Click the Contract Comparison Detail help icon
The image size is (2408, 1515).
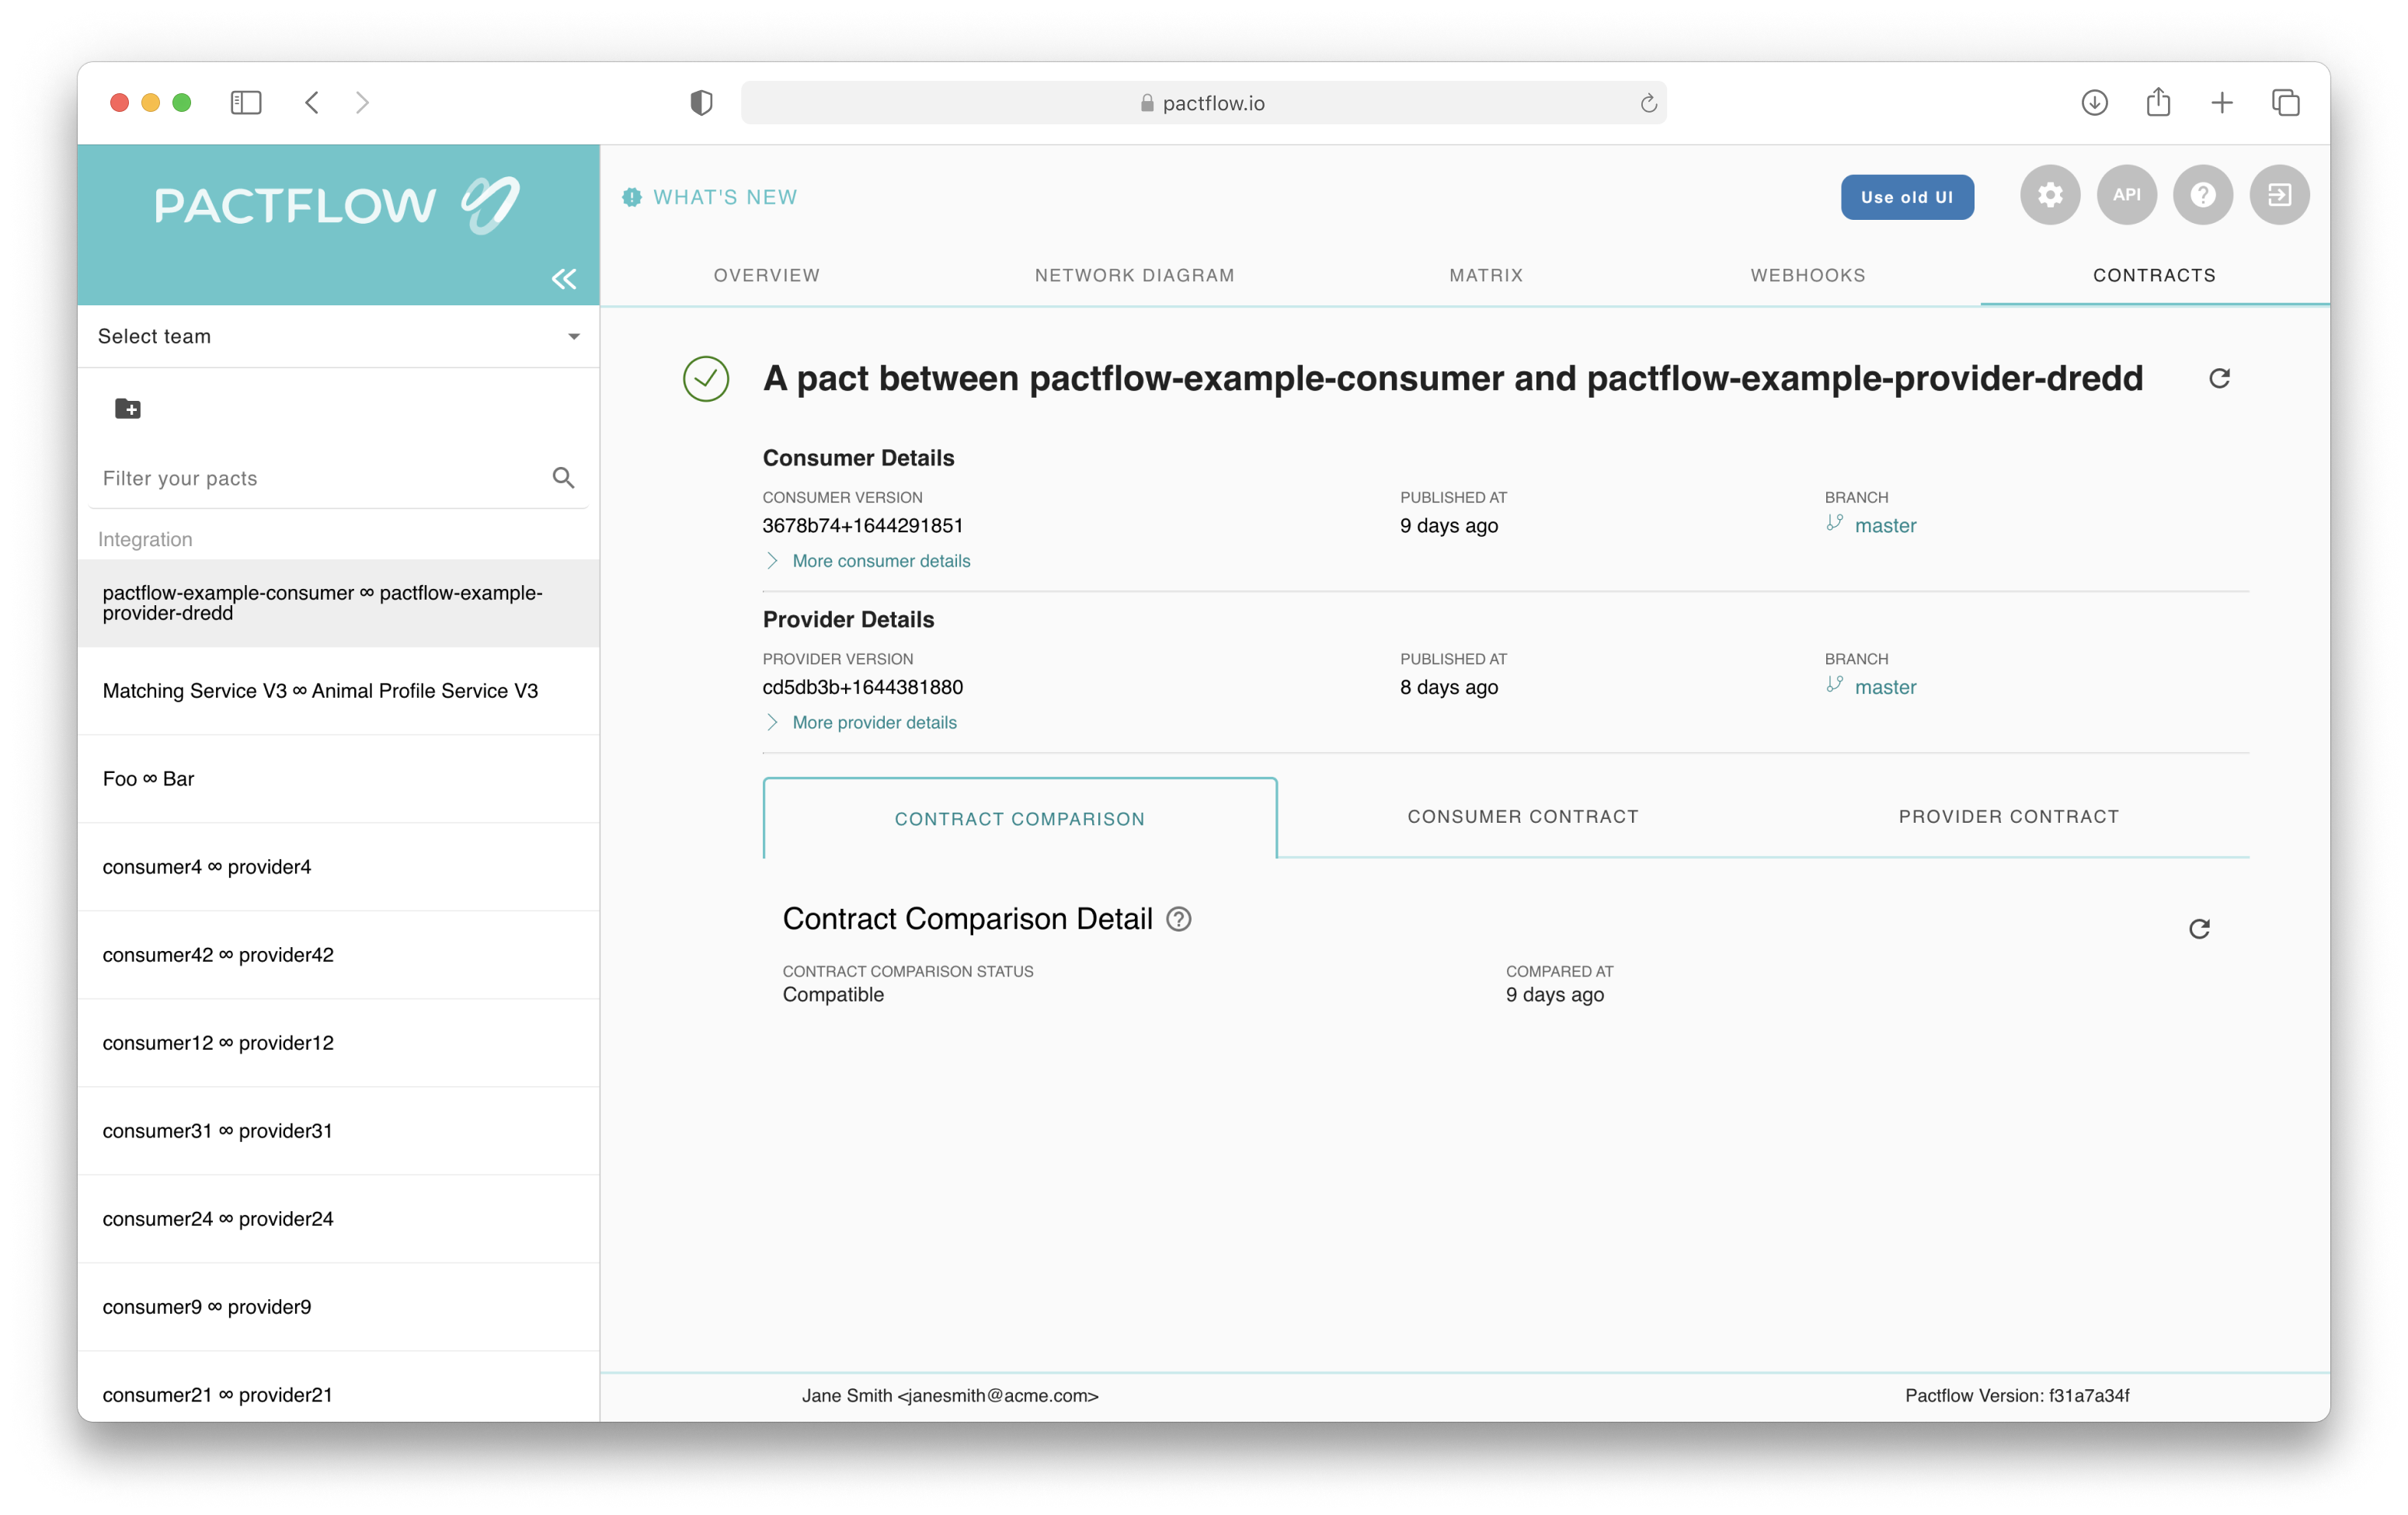pyautogui.click(x=1181, y=918)
